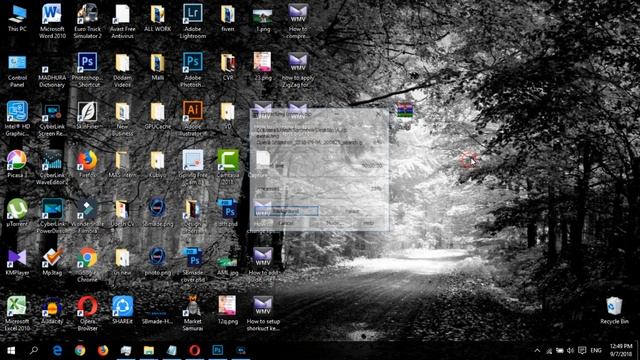
Task: Select the Dodam Videos folder
Action: [x=122, y=70]
